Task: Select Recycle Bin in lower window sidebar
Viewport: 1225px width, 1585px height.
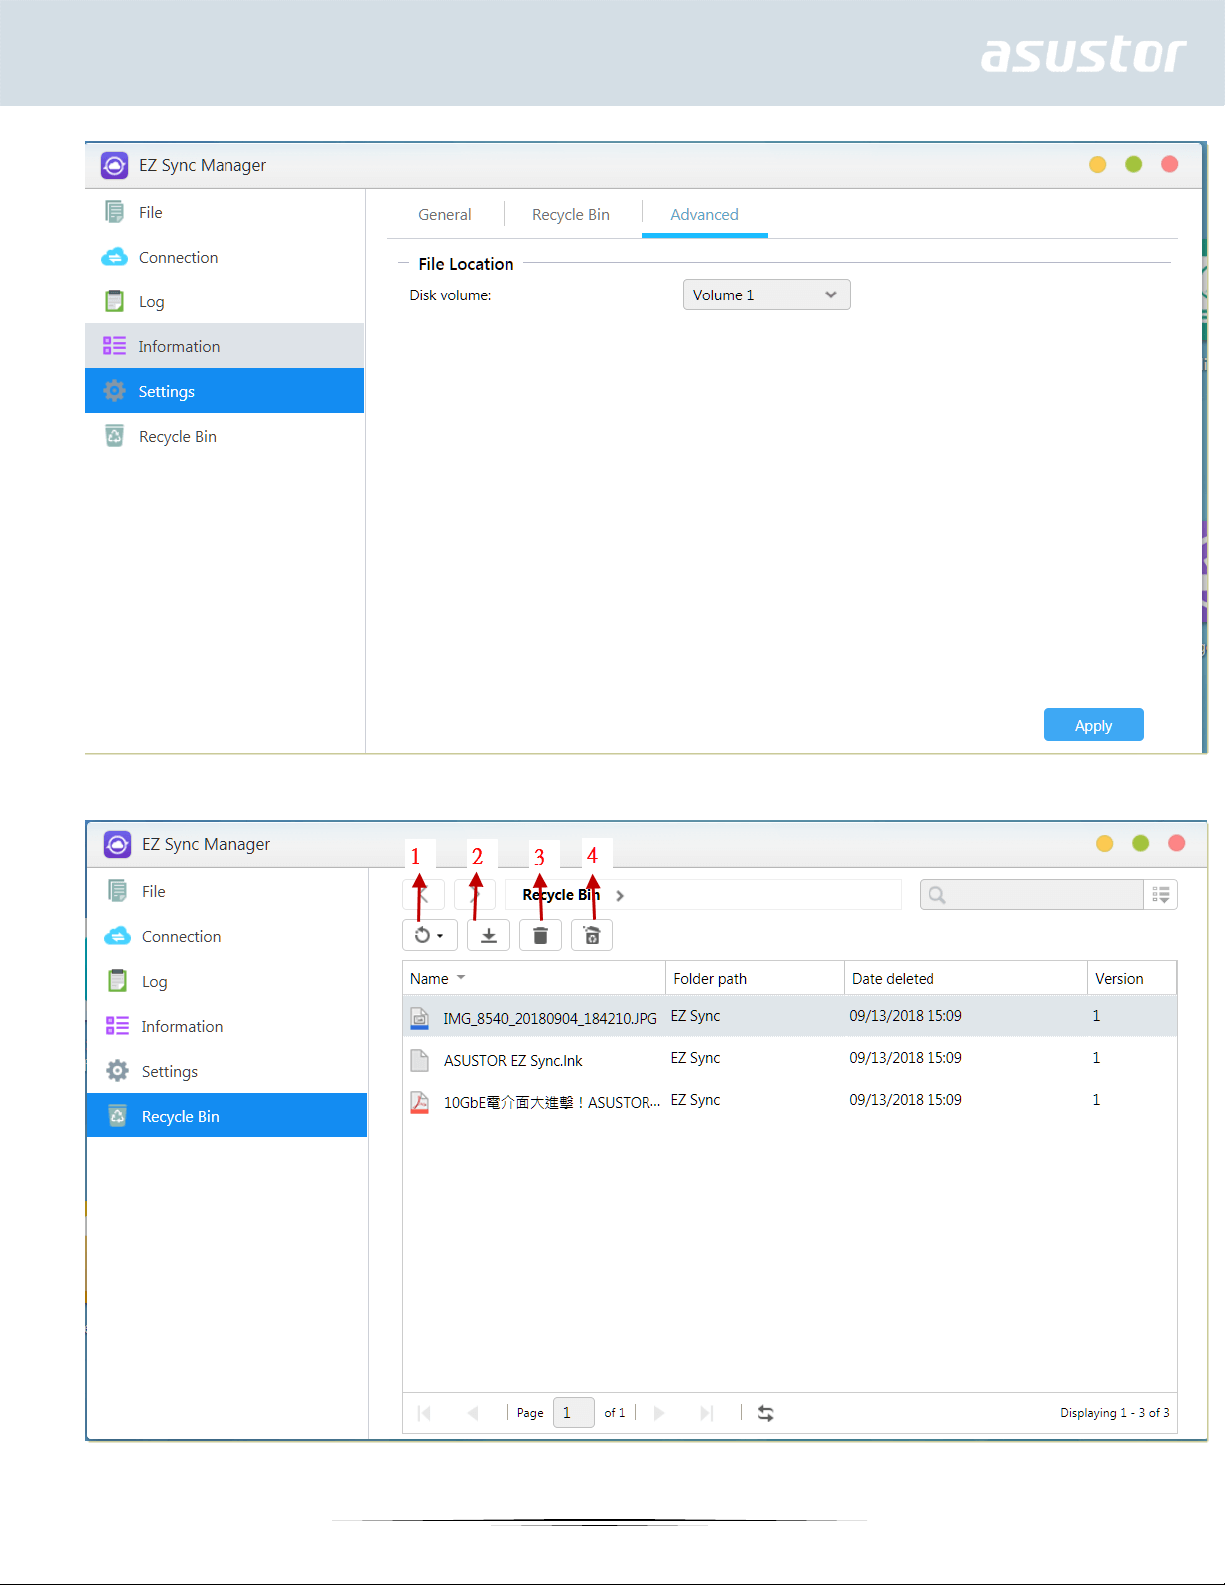Action: [x=227, y=1116]
